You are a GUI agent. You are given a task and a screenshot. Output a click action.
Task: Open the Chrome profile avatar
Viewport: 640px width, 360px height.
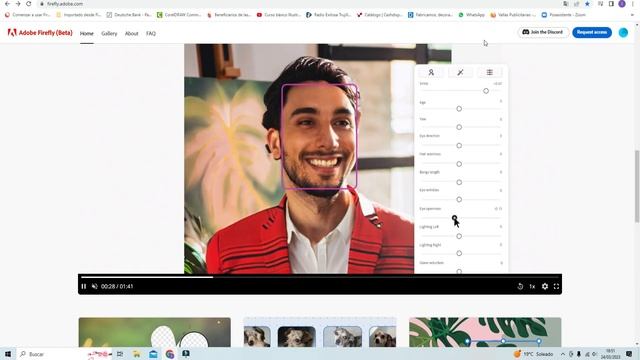pyautogui.click(x=622, y=4)
